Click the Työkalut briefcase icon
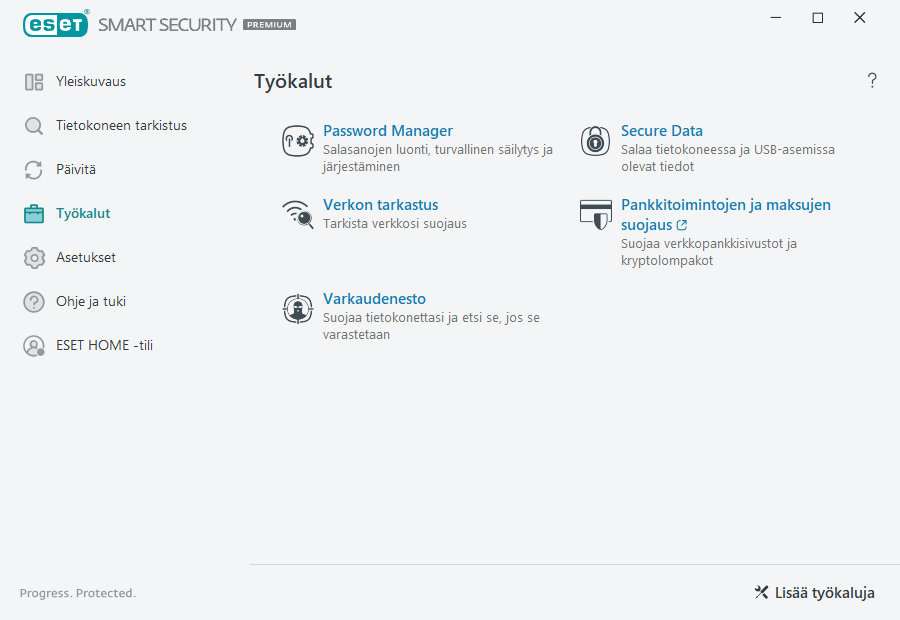The height and width of the screenshot is (620, 900). click(x=33, y=213)
